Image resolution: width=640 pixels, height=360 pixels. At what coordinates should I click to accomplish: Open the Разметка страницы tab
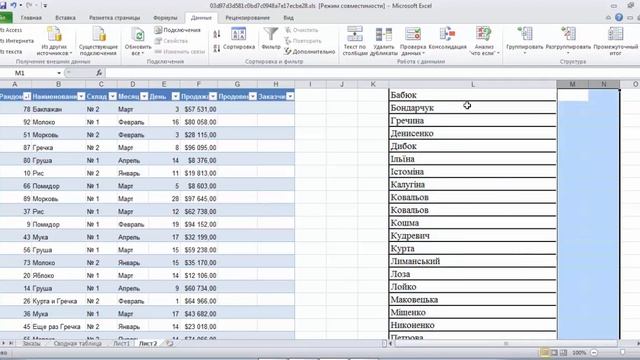click(x=114, y=18)
